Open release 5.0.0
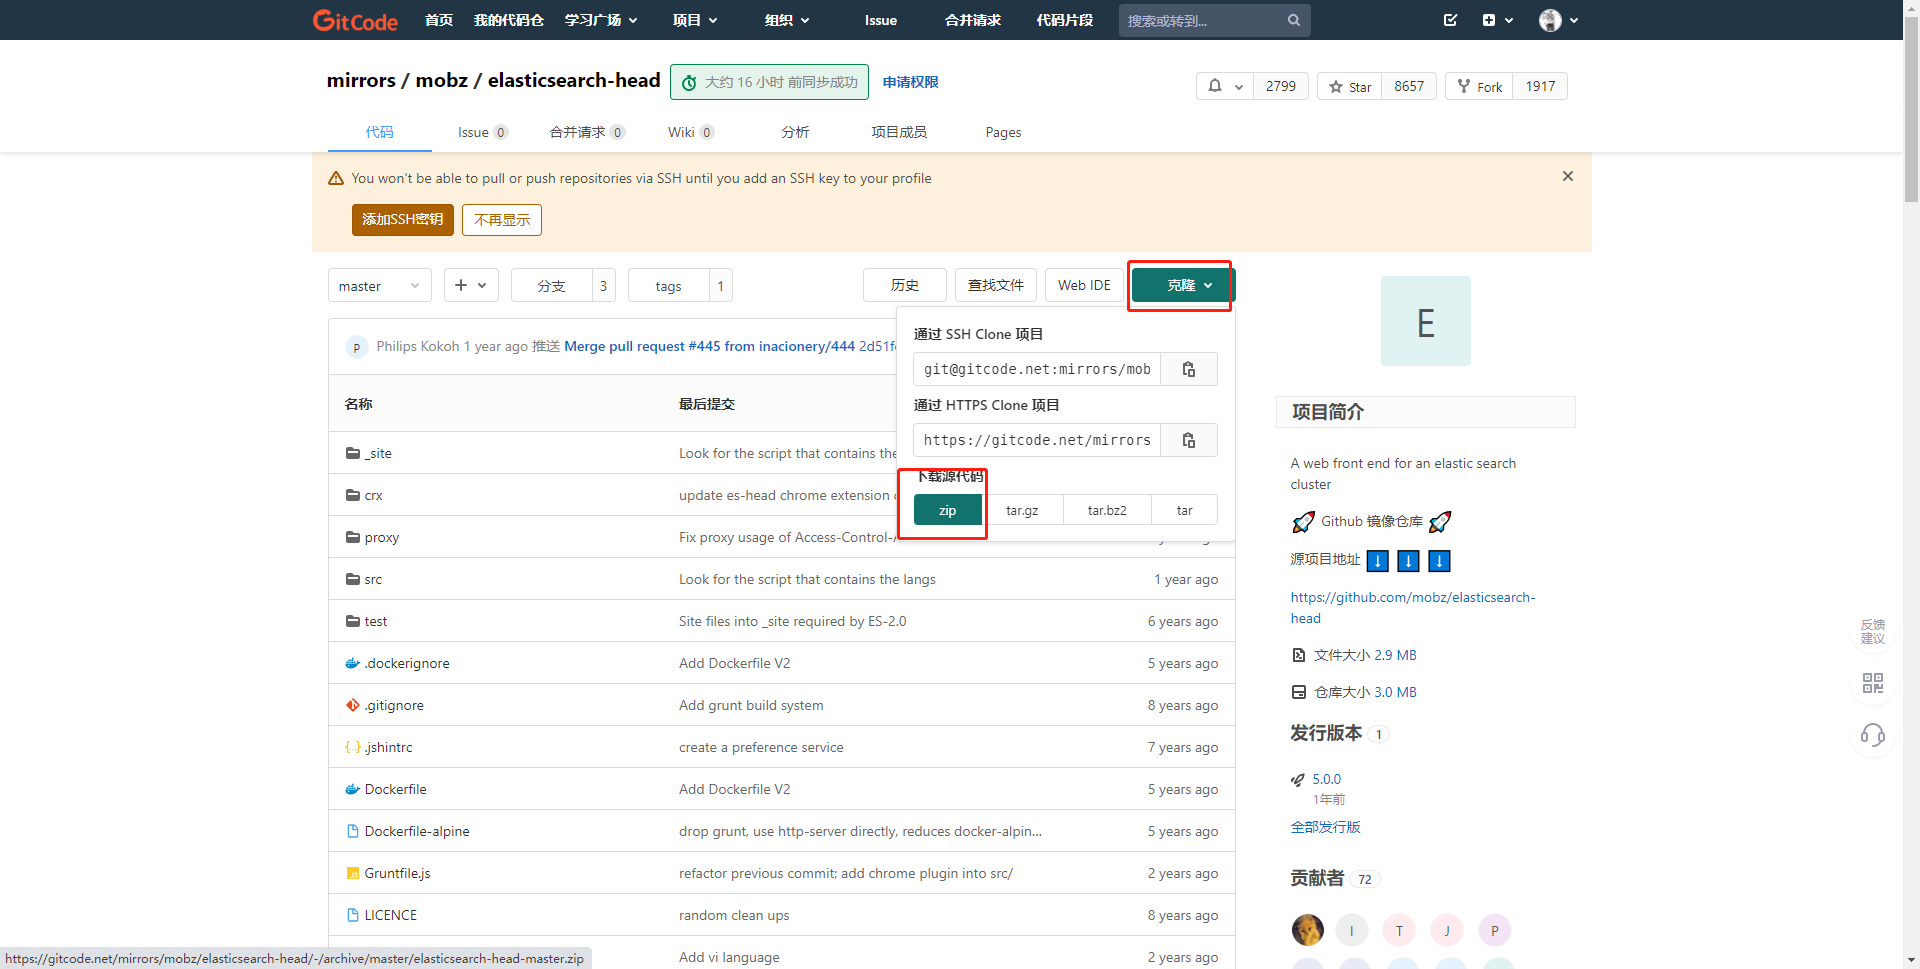This screenshot has width=1920, height=969. click(1327, 779)
